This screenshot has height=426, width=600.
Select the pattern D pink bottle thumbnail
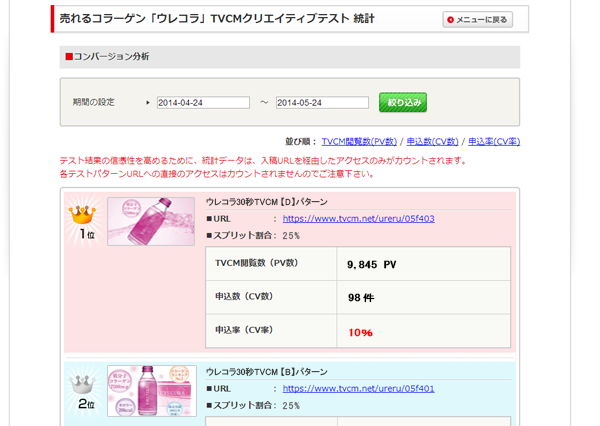(151, 221)
